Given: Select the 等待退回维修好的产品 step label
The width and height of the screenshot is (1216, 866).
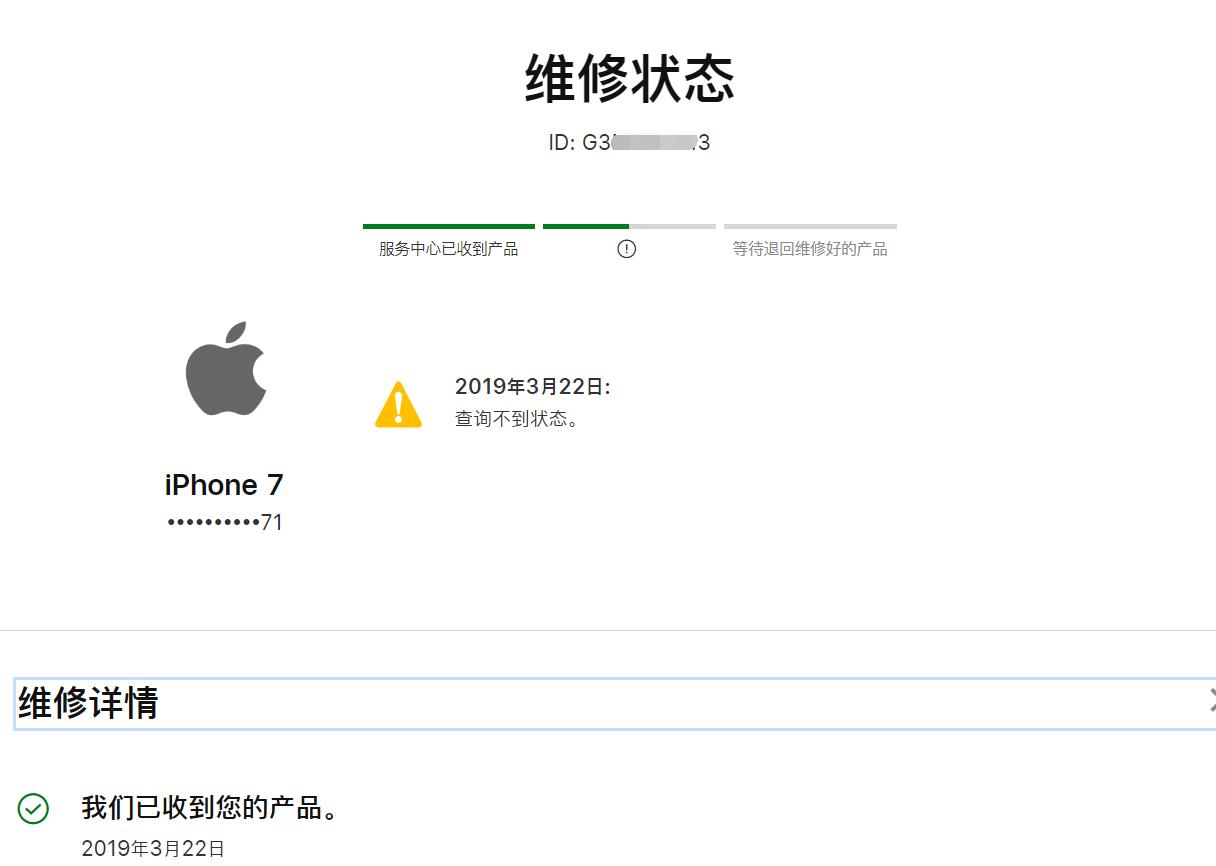Looking at the screenshot, I should click(x=810, y=249).
